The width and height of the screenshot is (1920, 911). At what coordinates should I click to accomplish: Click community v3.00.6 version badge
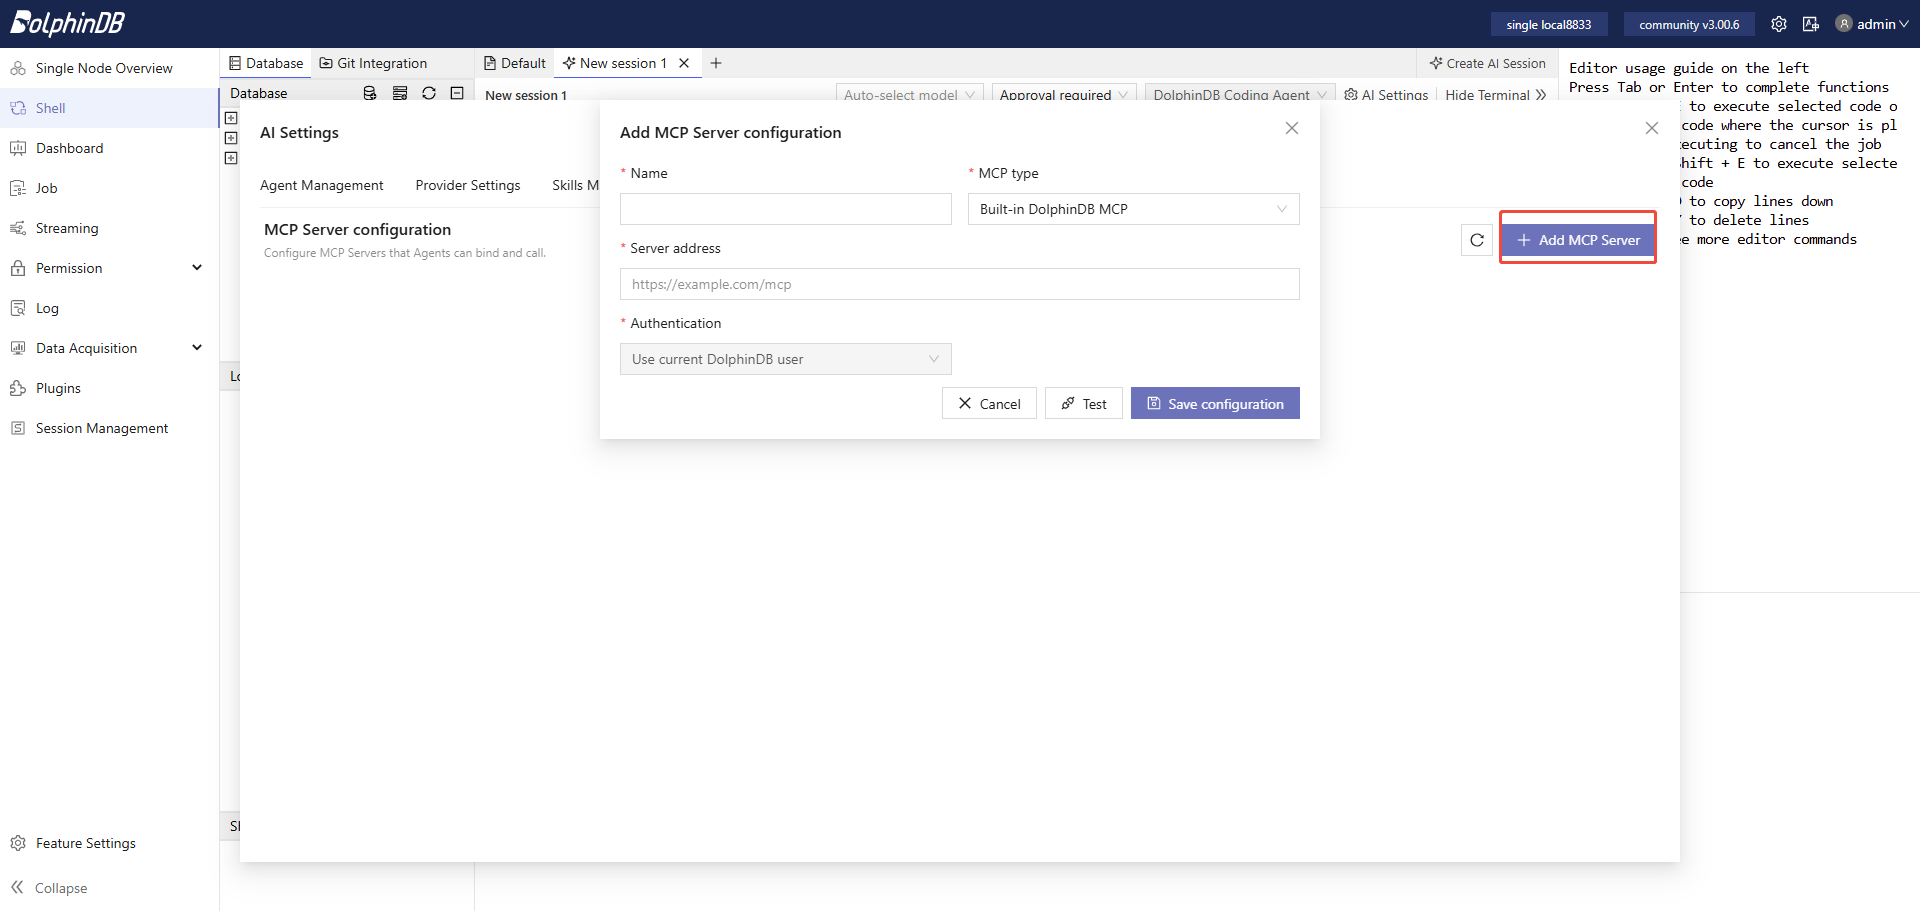click(x=1689, y=24)
